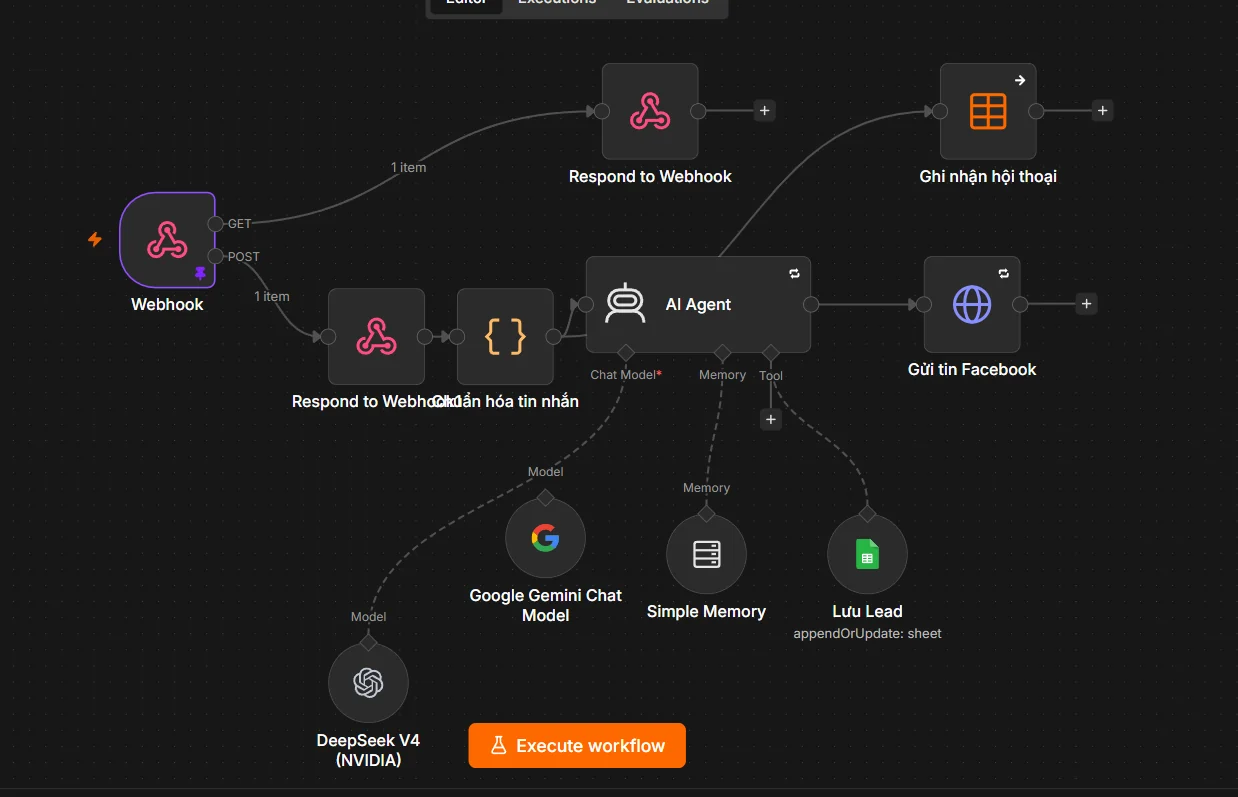Open the DeepSeek V4 (NVIDIA) model node

tap(368, 683)
